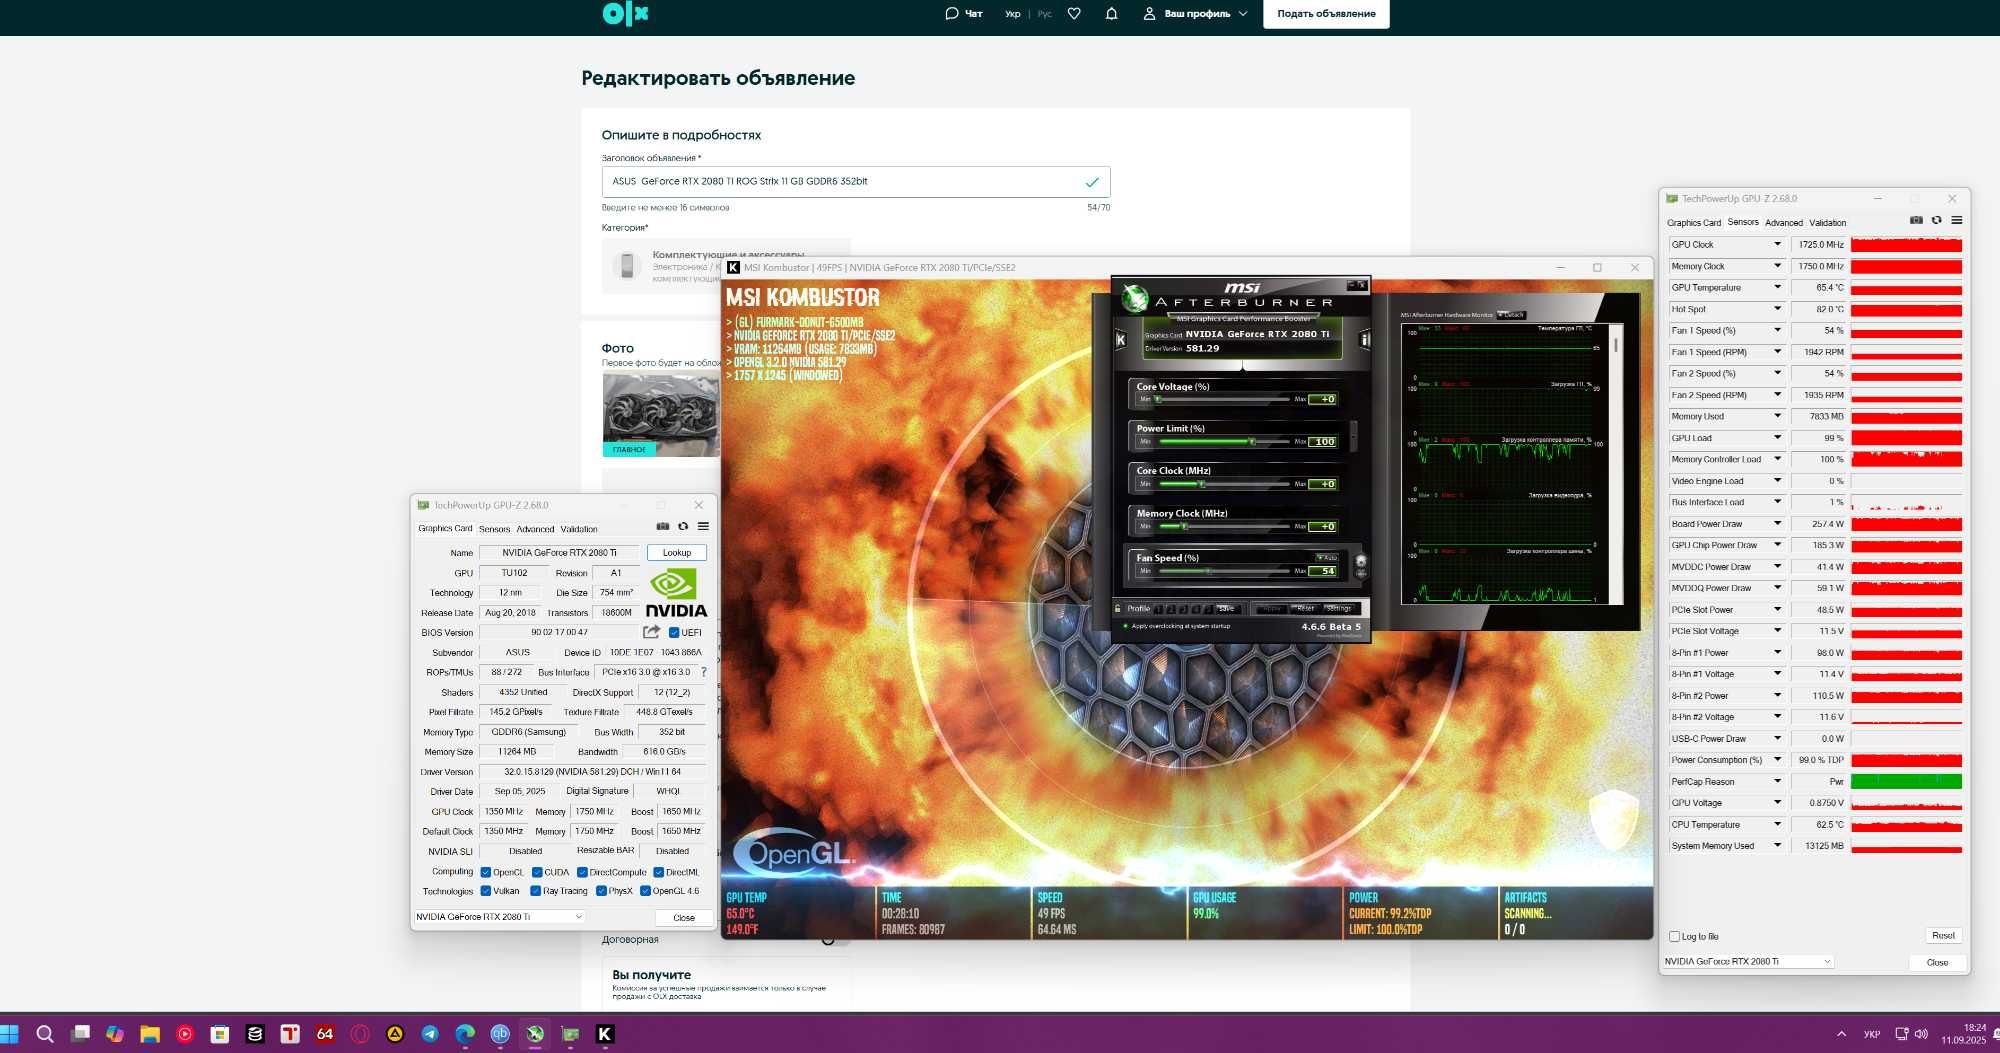Click Afterburner info i button

pos(1364,340)
